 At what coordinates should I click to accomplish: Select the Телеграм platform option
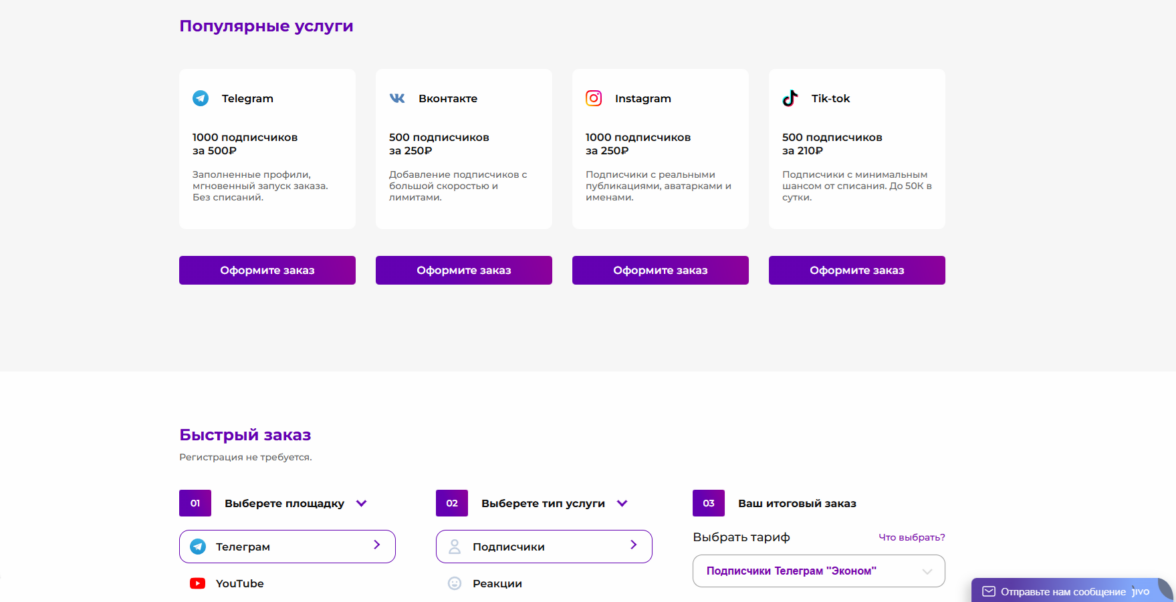(287, 547)
